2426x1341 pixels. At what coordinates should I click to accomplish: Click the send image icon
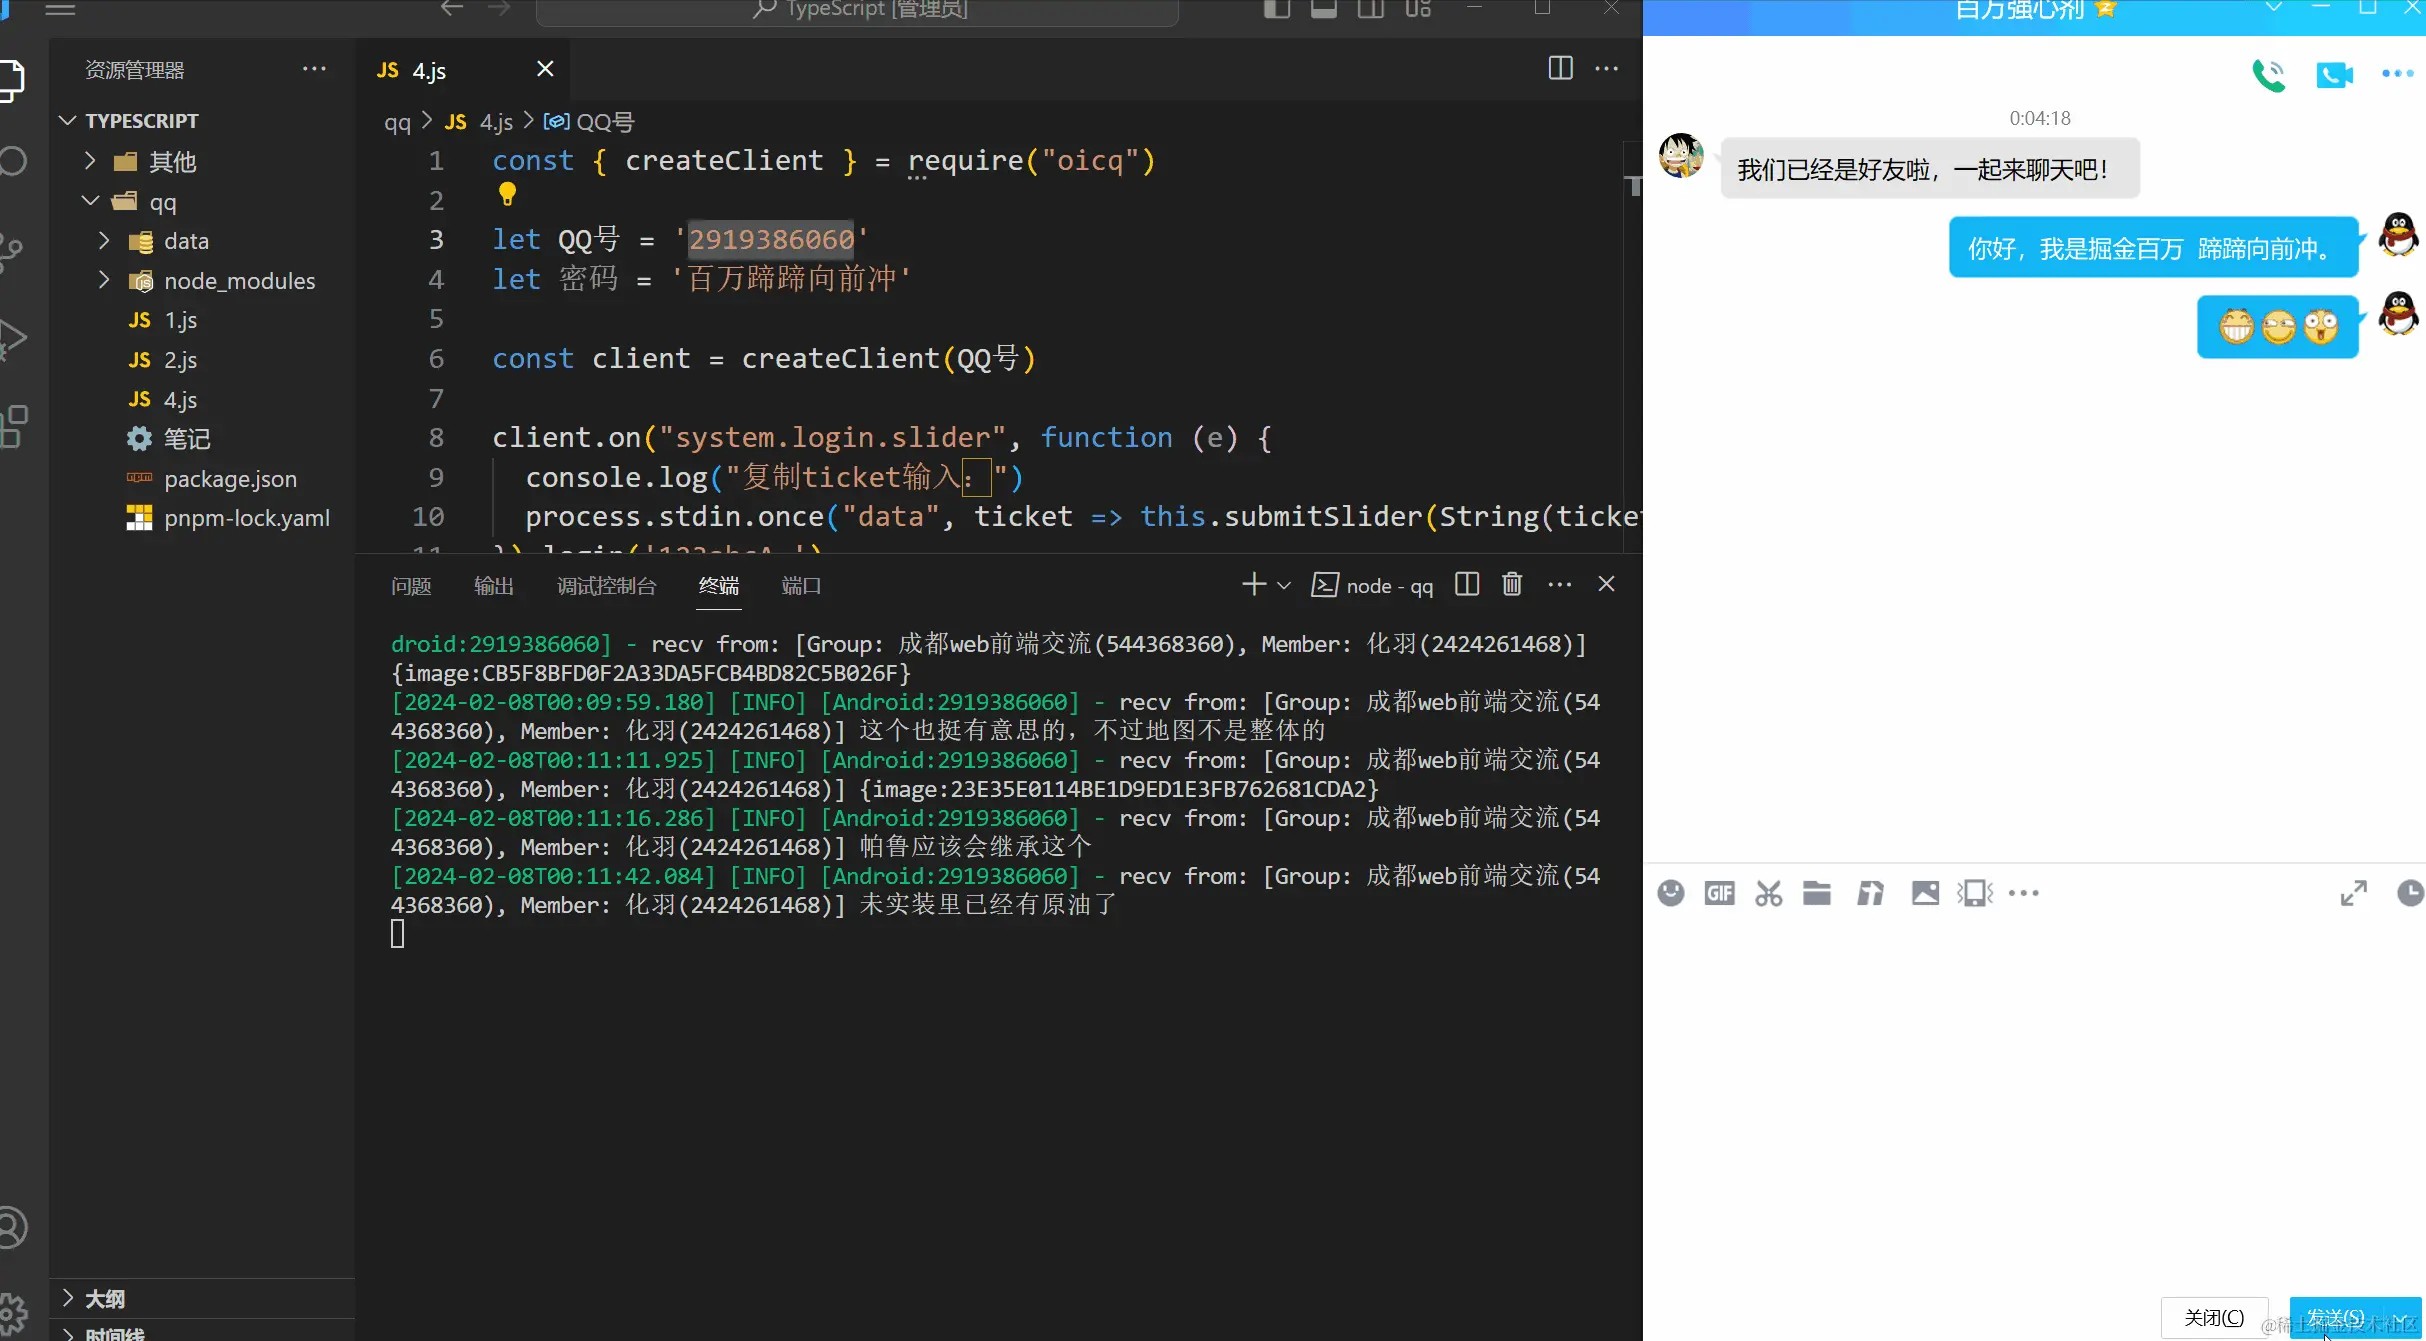(x=1925, y=893)
